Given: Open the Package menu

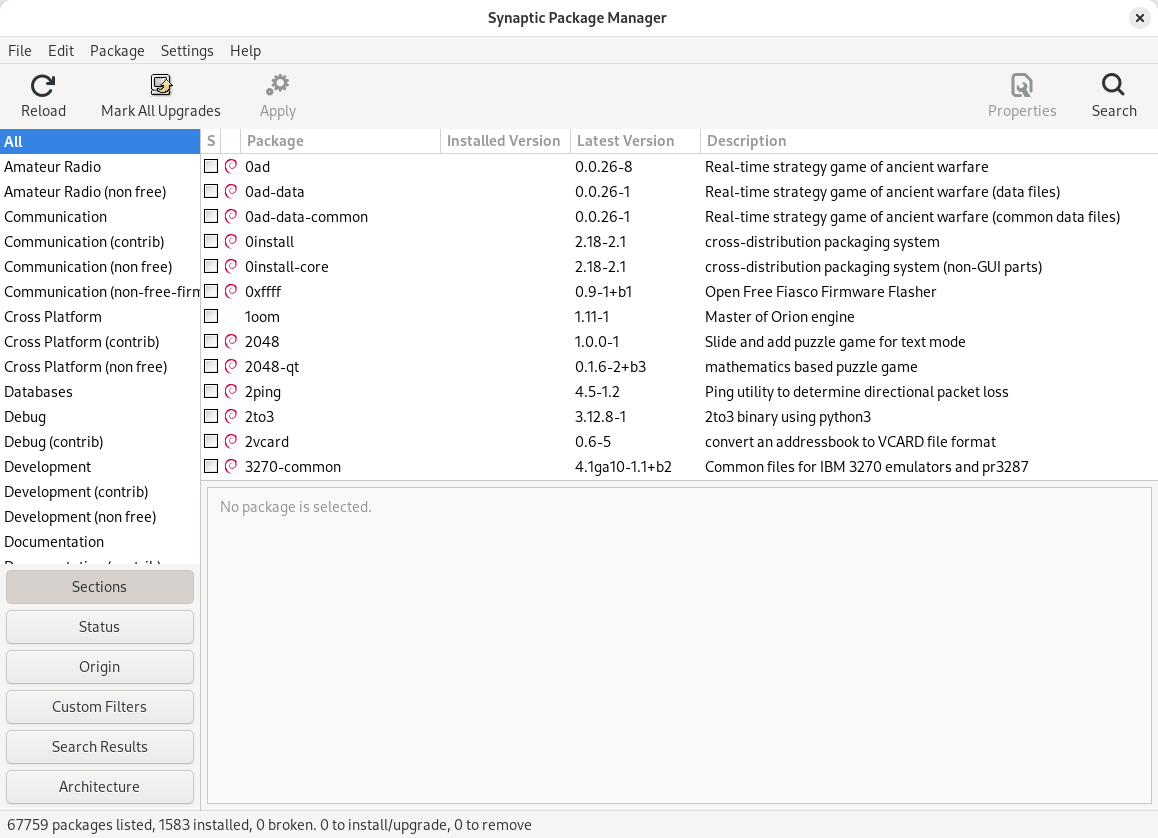Looking at the screenshot, I should (x=117, y=50).
